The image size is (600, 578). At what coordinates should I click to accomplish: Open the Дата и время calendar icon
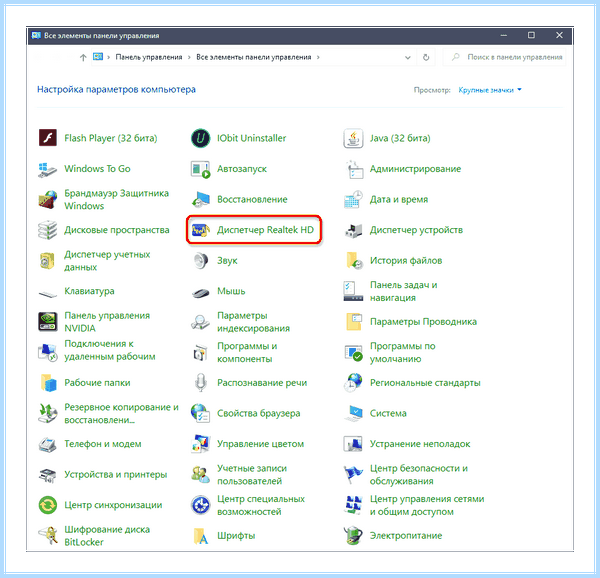[x=353, y=199]
